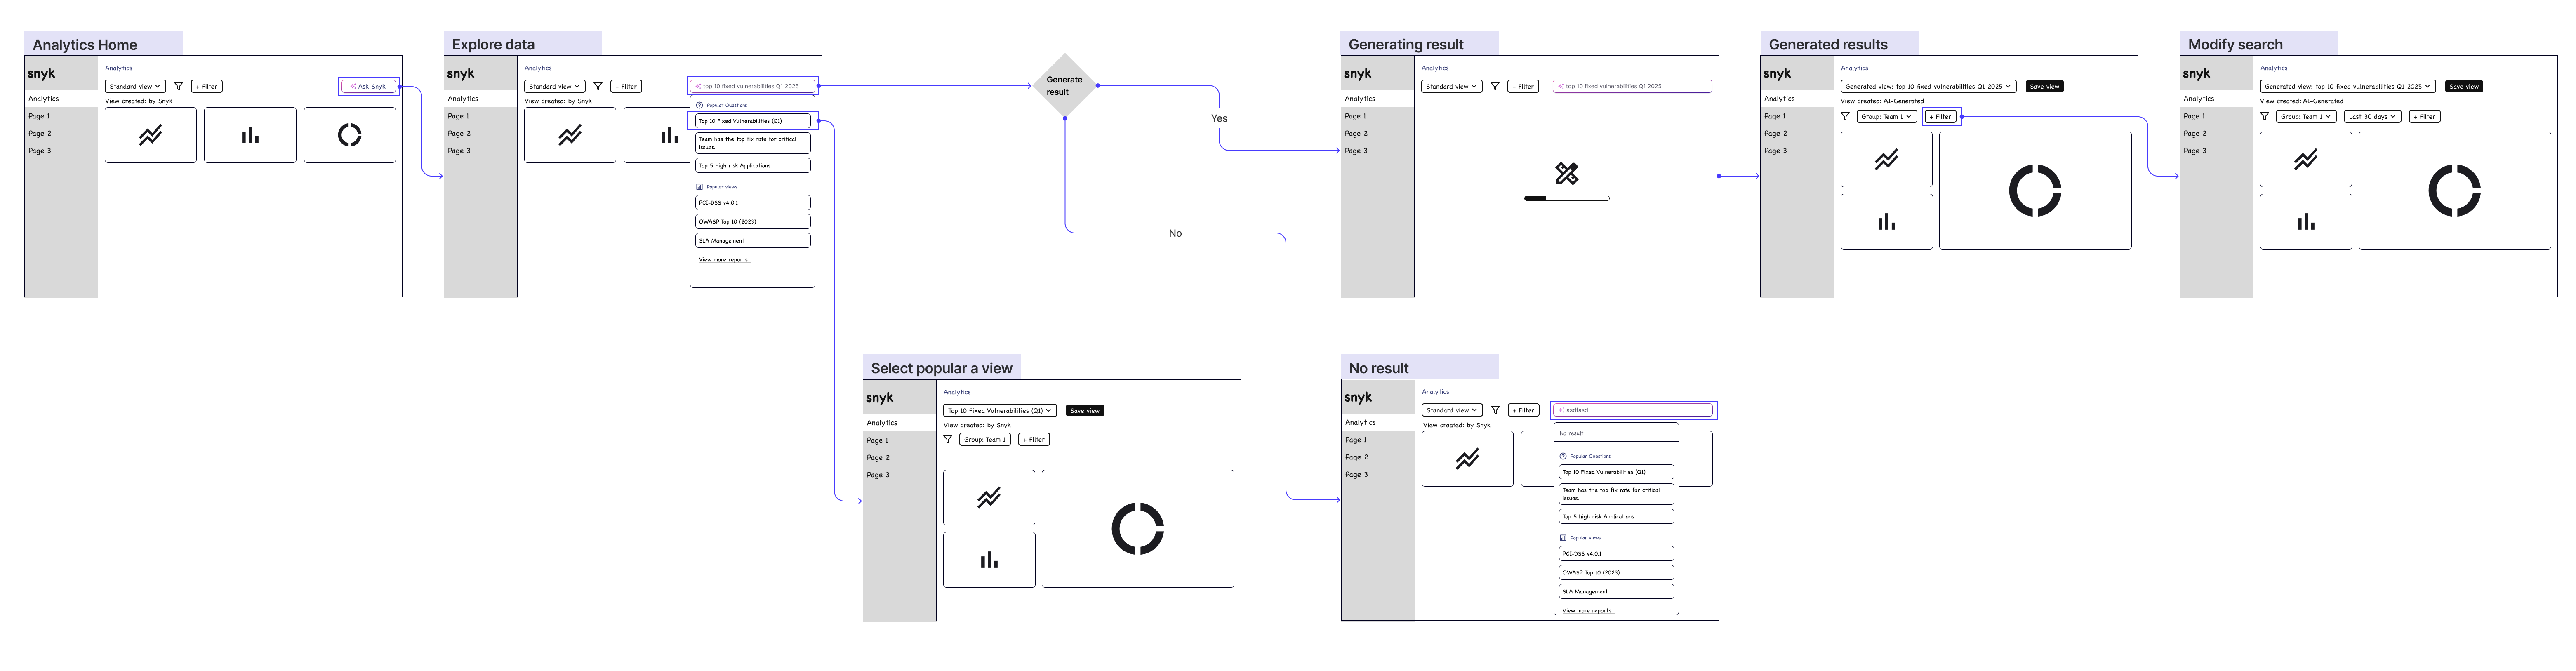
Task: Click the funnel icon in Explore data frame
Action: (x=598, y=87)
